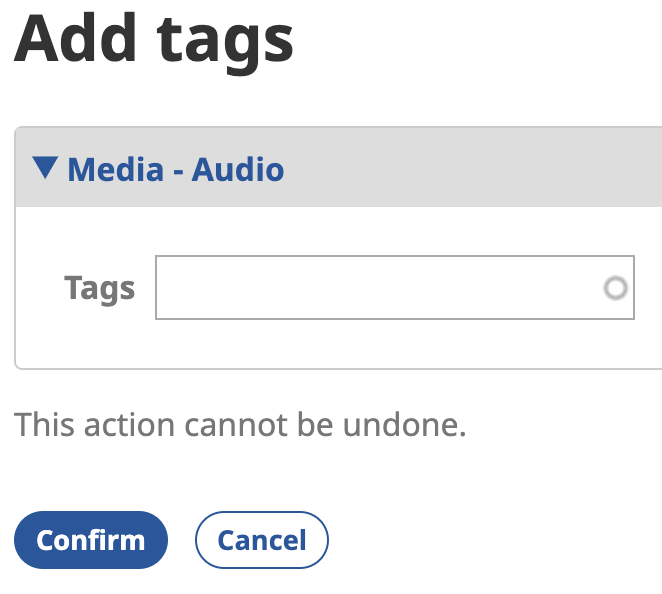The width and height of the screenshot is (662, 594).
Task: Place cursor in the Tags autocomplete box
Action: coord(380,288)
